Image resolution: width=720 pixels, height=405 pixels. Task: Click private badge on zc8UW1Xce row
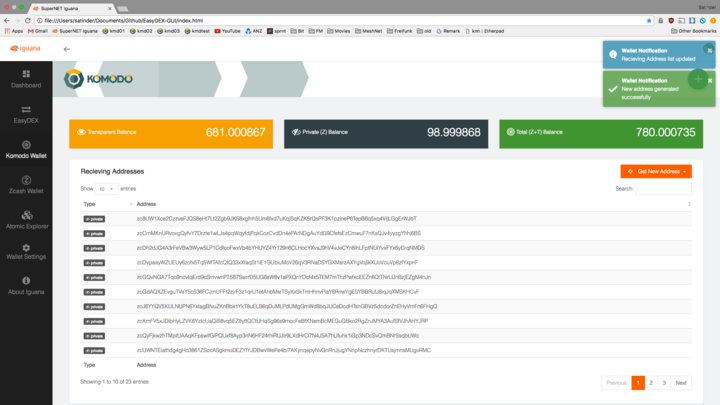pyautogui.click(x=94, y=219)
